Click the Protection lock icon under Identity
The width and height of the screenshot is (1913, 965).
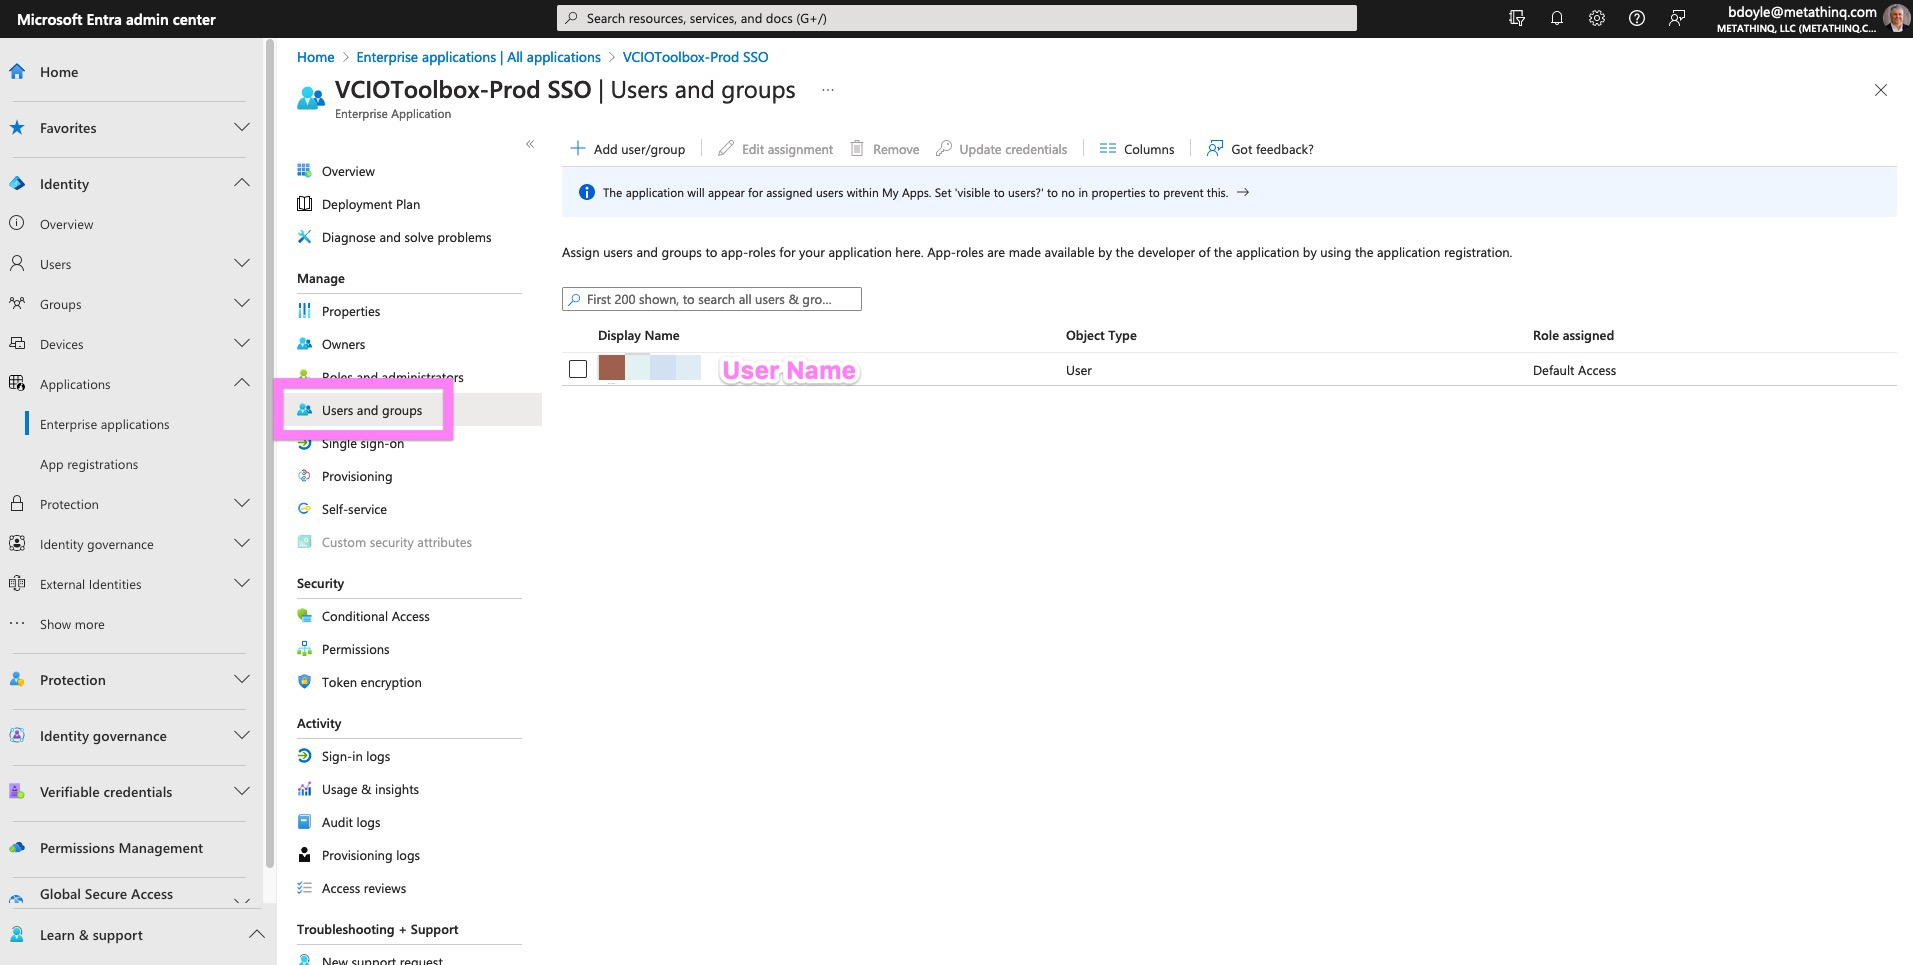tap(17, 503)
